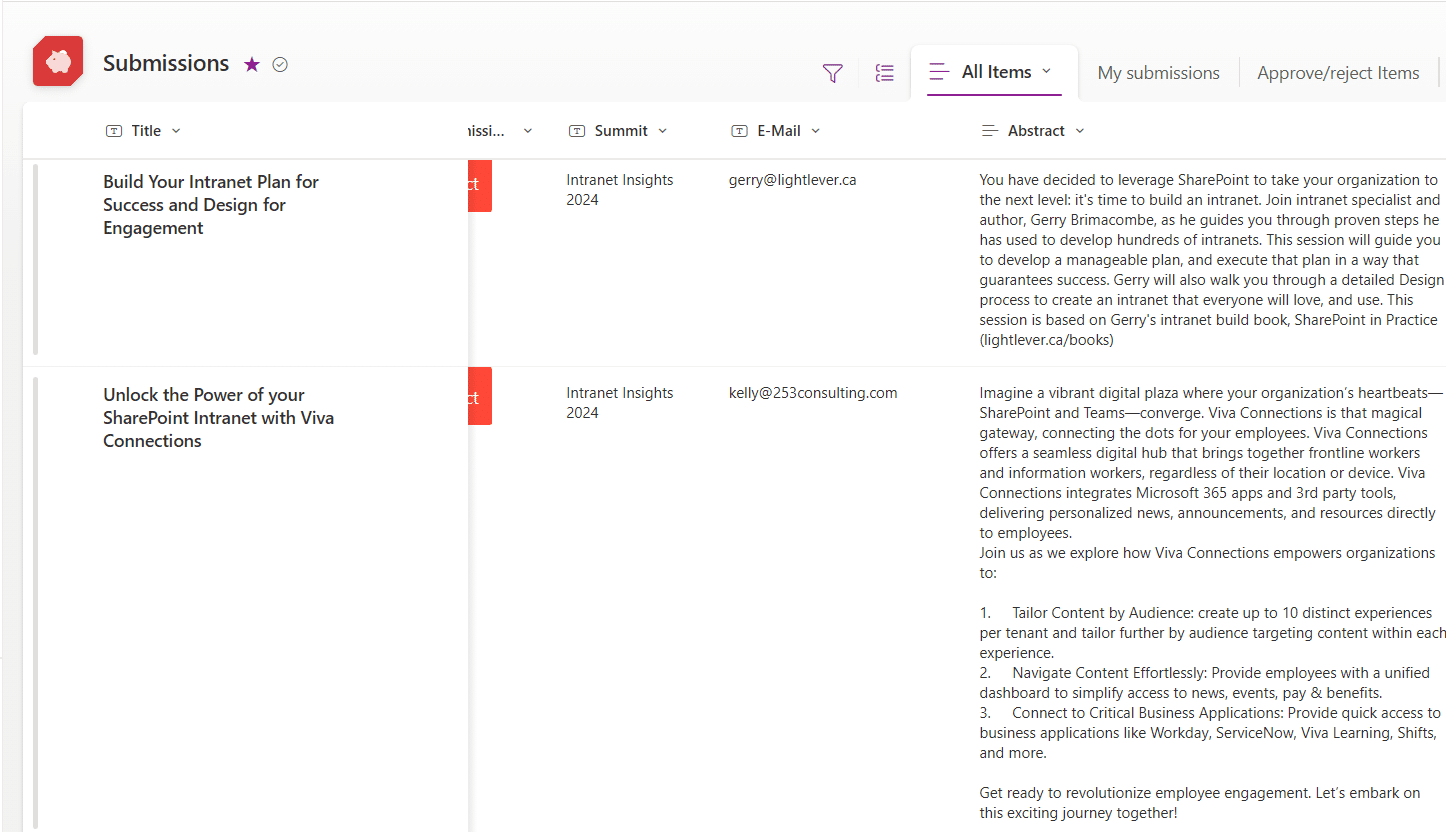Click the red piggy bank list icon
Image resolution: width=1446 pixels, height=832 pixels.
click(58, 62)
